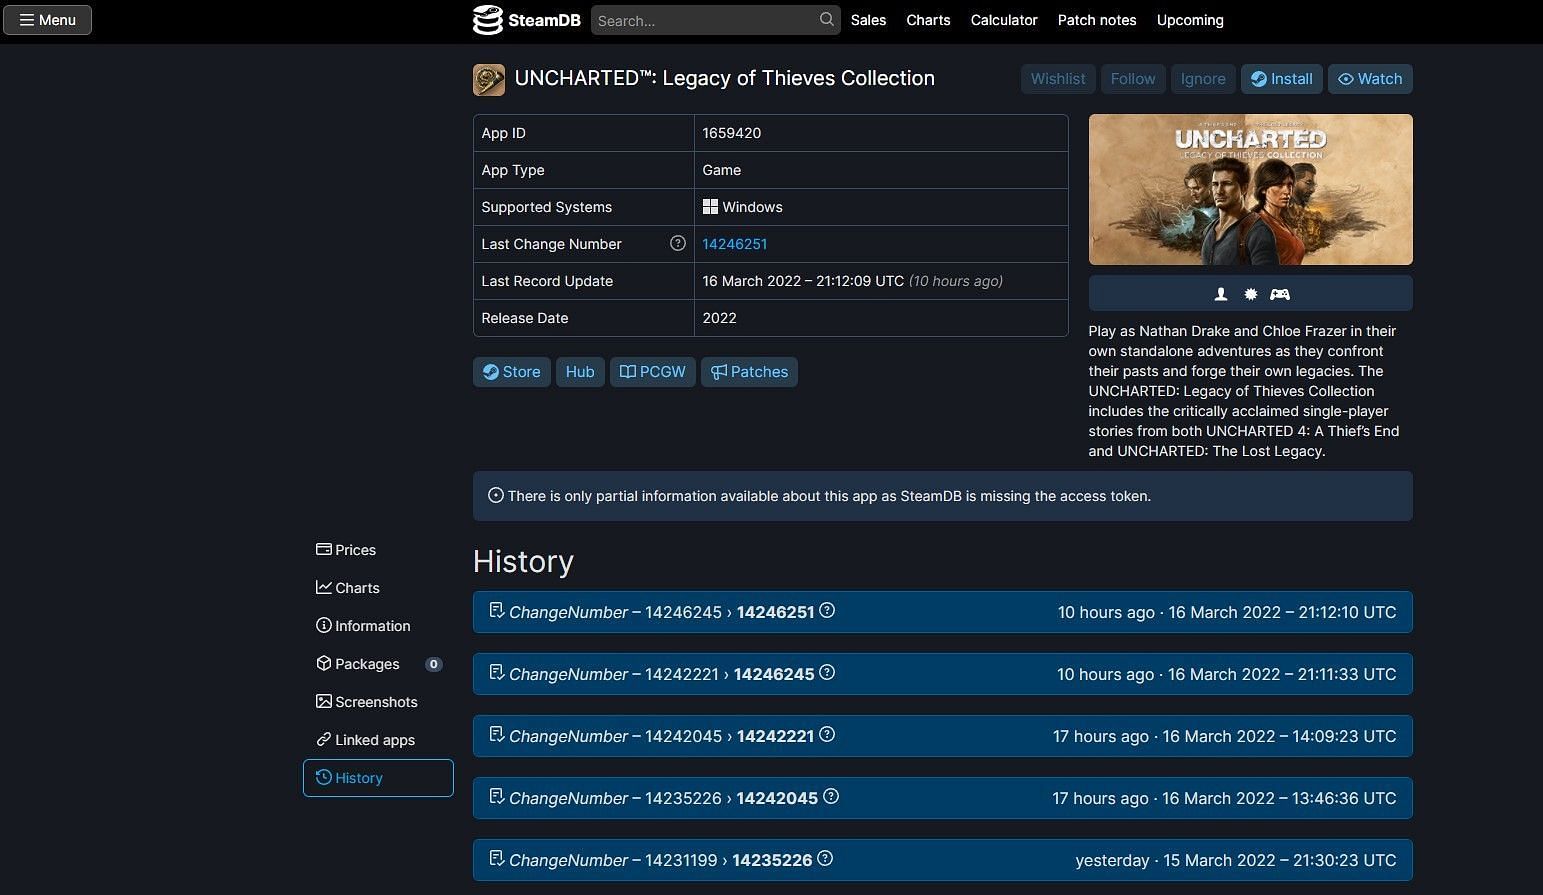The image size is (1543, 895).
Task: Click changelist icon of 14242045 › 14242221 row
Action: tap(496, 735)
